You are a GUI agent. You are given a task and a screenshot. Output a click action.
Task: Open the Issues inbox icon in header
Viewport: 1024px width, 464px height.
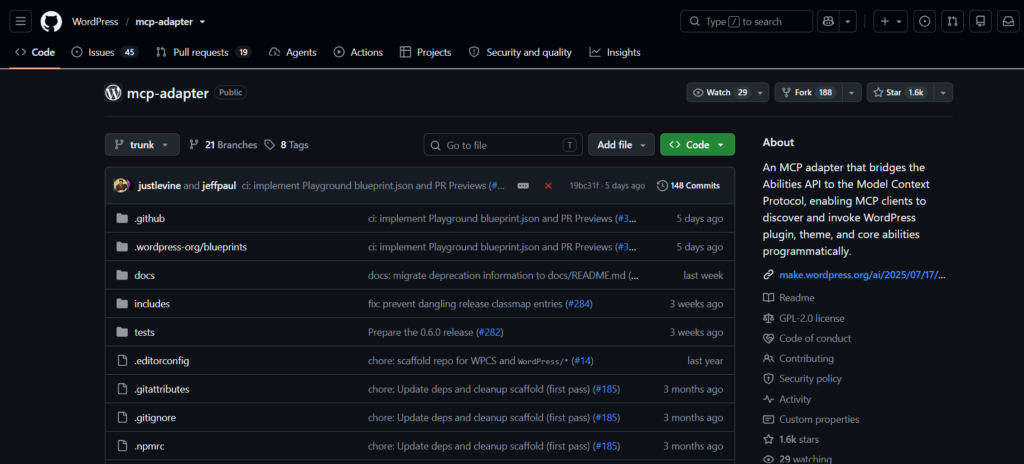[x=924, y=22]
